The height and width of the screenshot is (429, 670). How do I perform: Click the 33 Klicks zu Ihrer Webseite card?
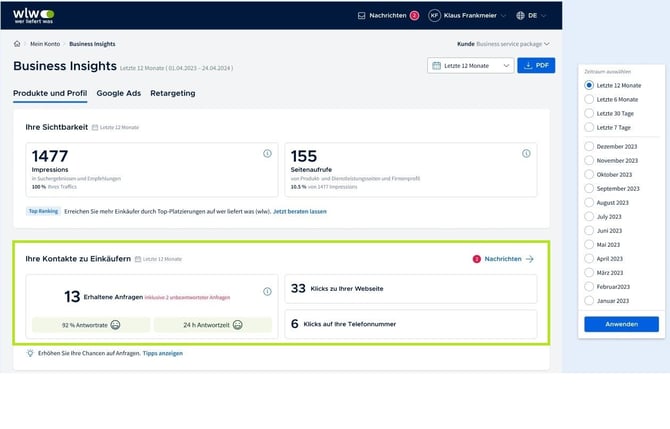pos(411,289)
